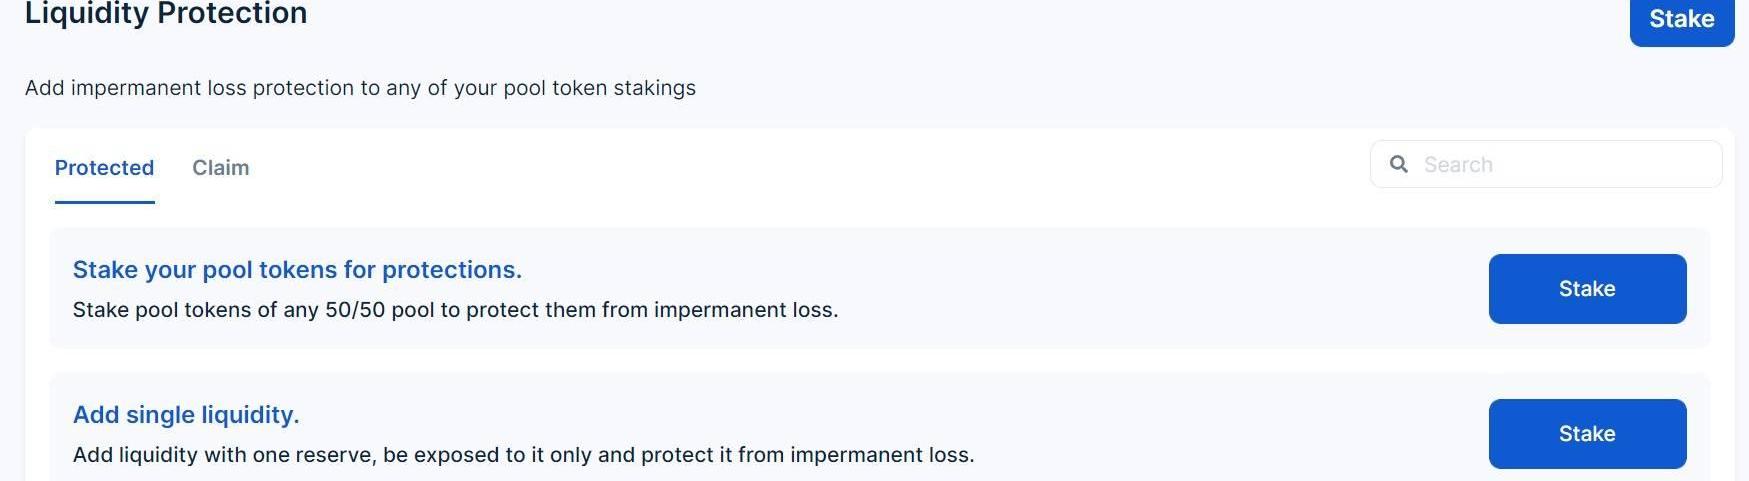Switch to the Claim tab
Image resolution: width=1749 pixels, height=481 pixels.
(x=220, y=167)
